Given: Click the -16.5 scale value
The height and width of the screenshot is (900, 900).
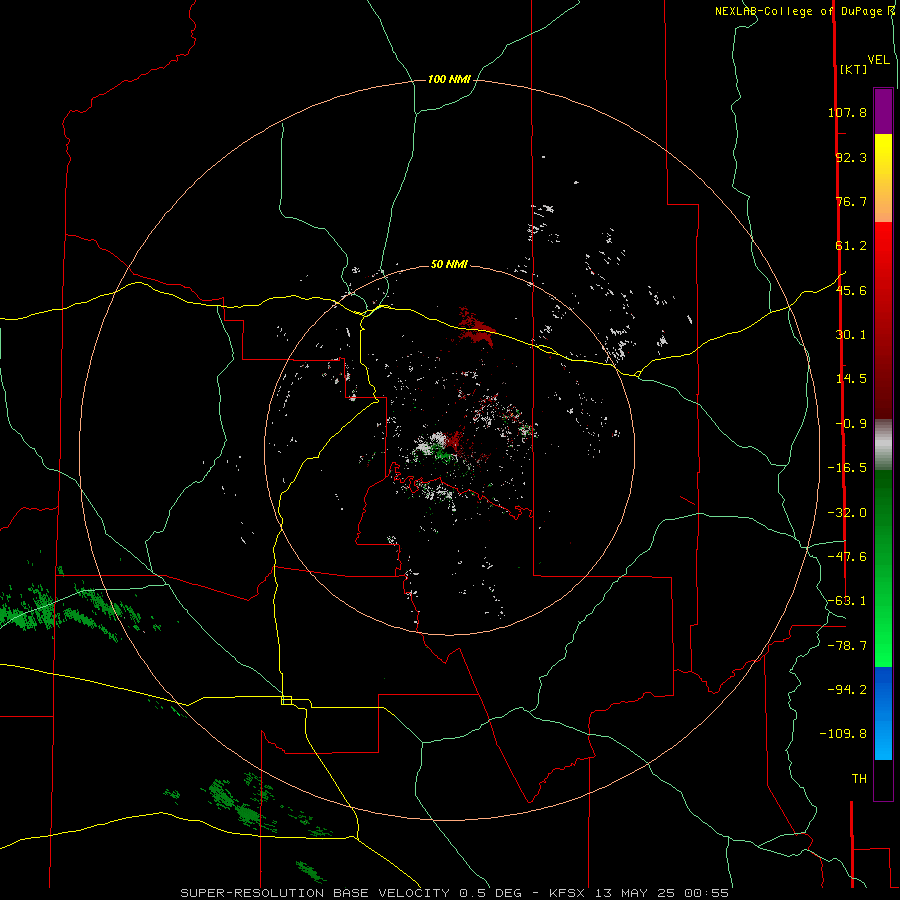Looking at the screenshot, I should point(847,468).
